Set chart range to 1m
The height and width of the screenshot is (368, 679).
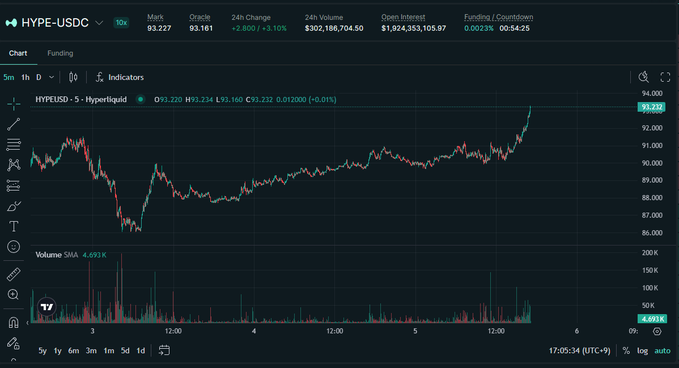(109, 351)
